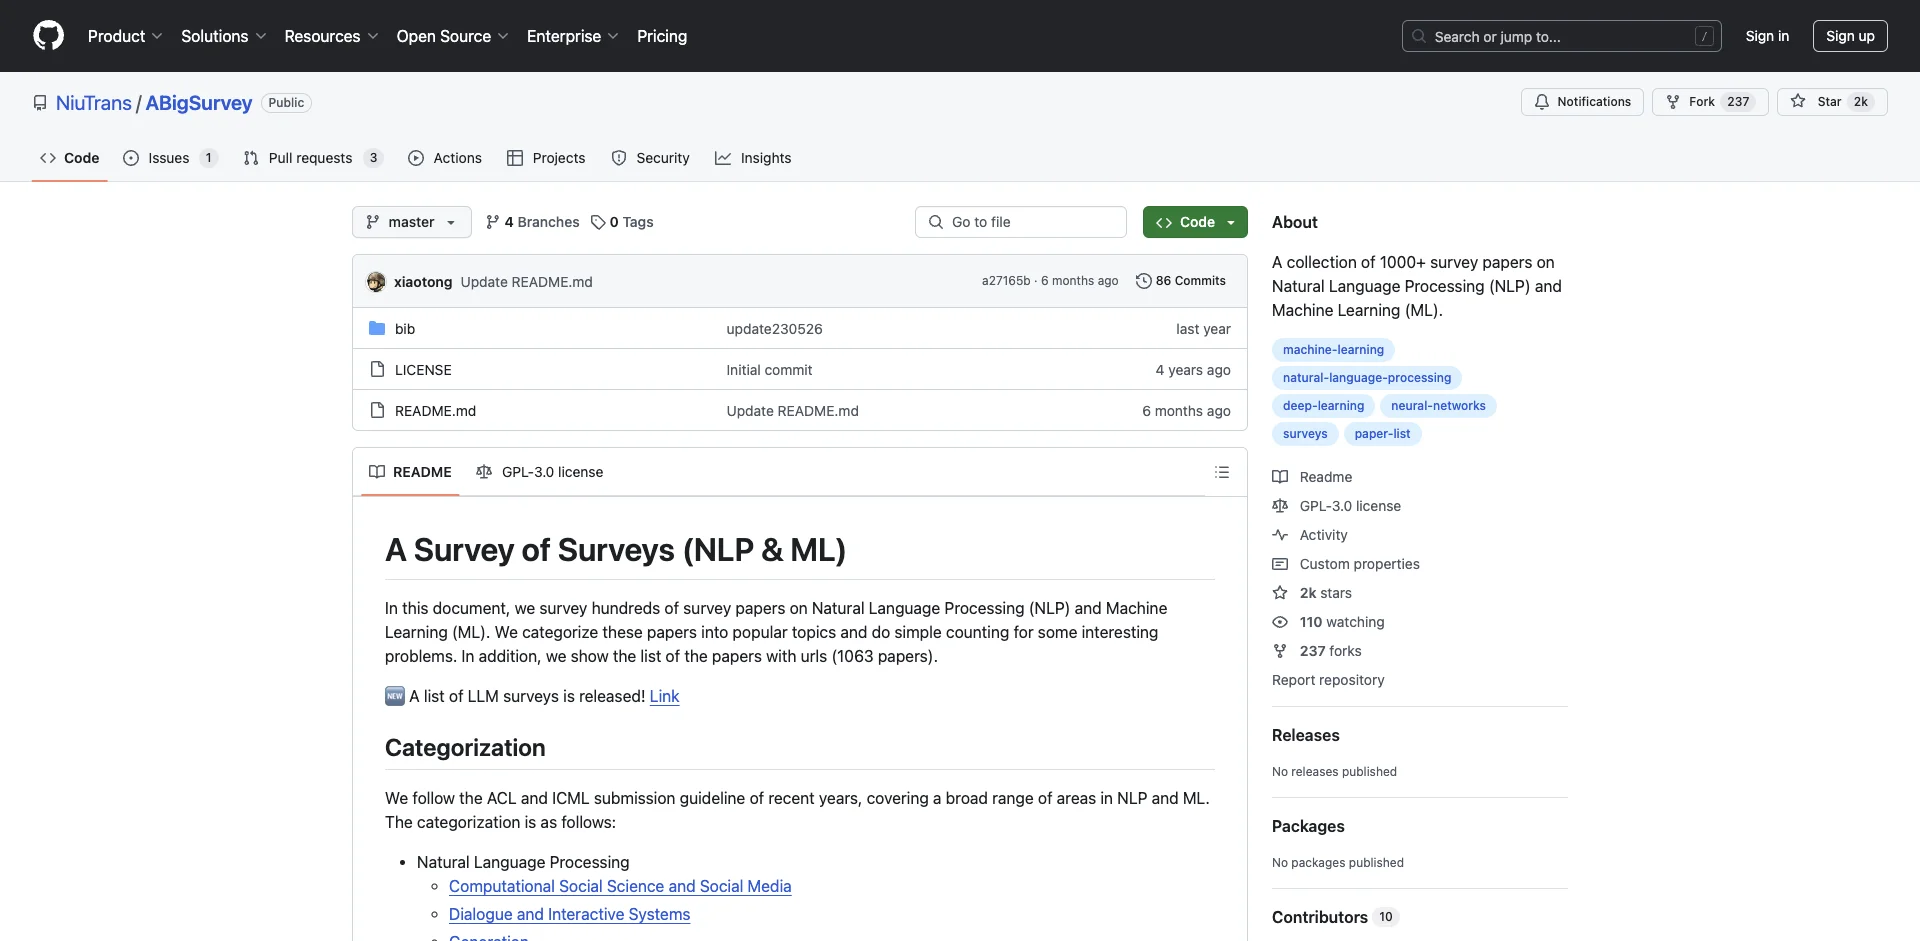Click the Readme sidebar link
The width and height of the screenshot is (1920, 941).
click(1312, 477)
